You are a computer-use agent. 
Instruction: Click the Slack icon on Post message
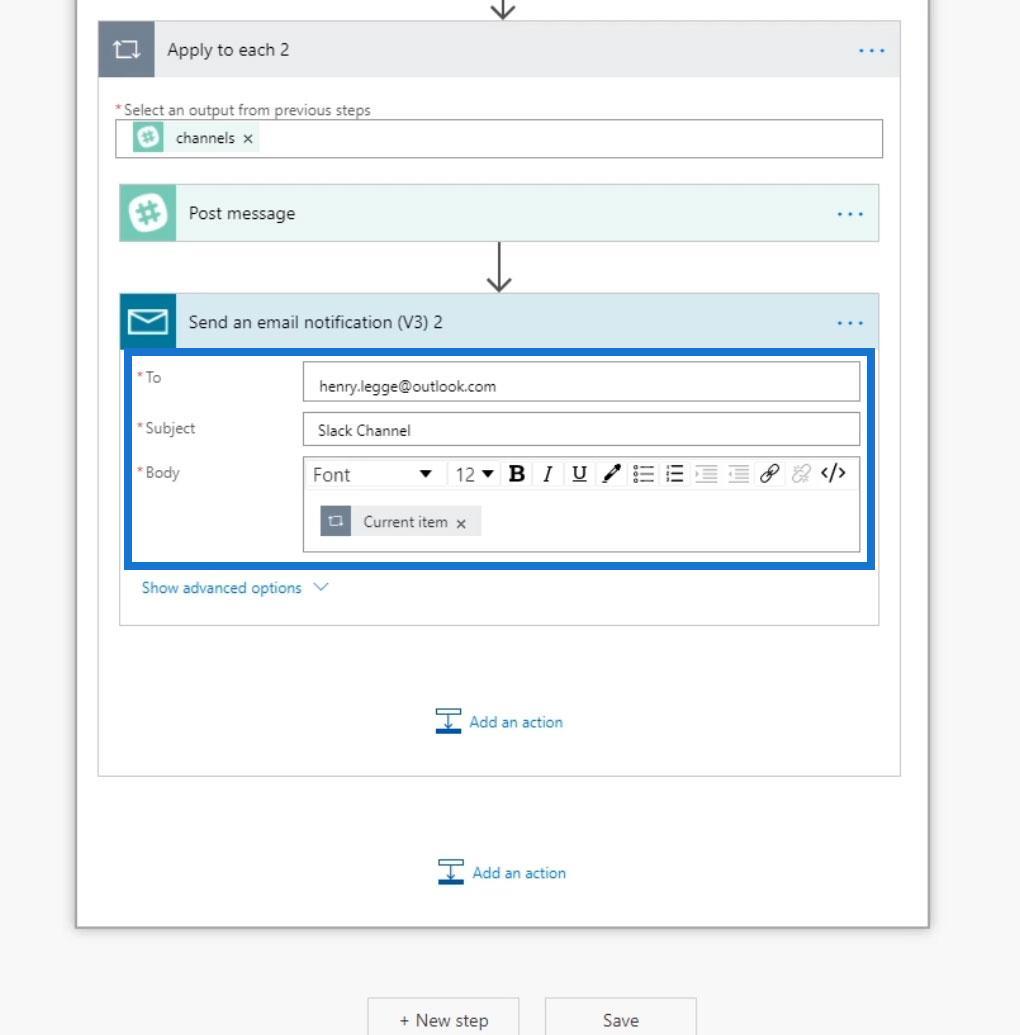148,213
